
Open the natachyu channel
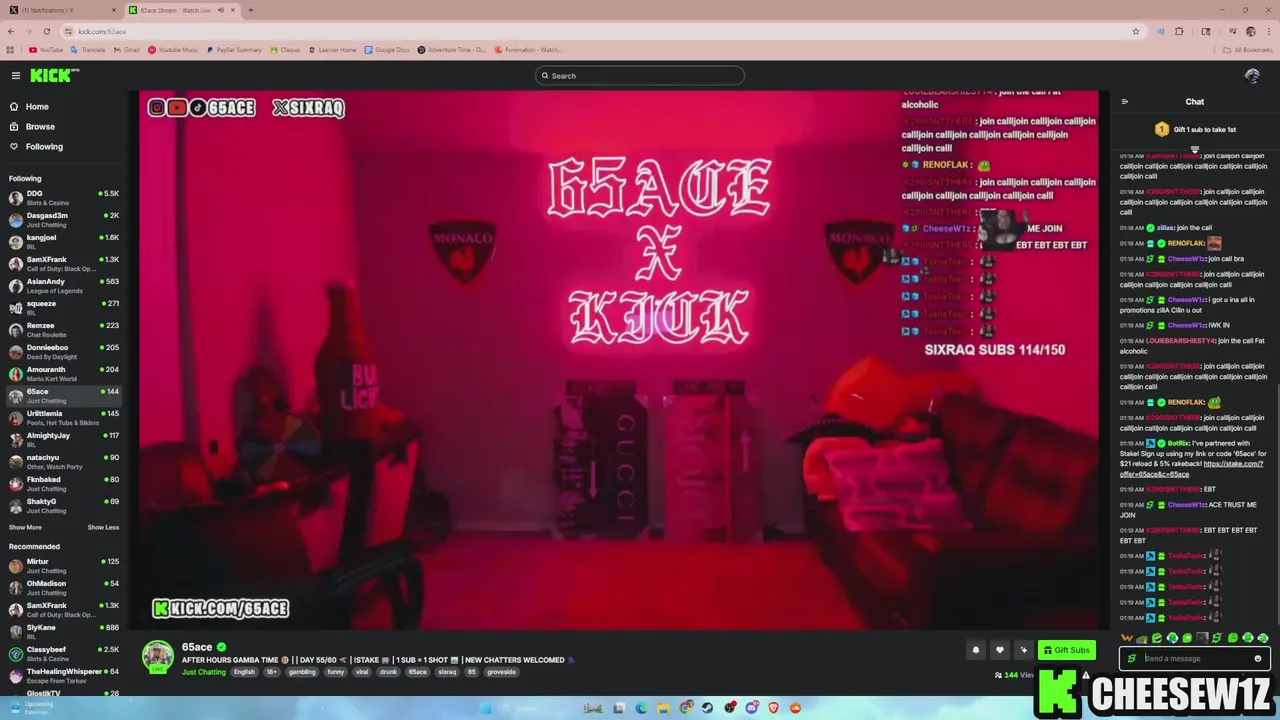click(64, 461)
